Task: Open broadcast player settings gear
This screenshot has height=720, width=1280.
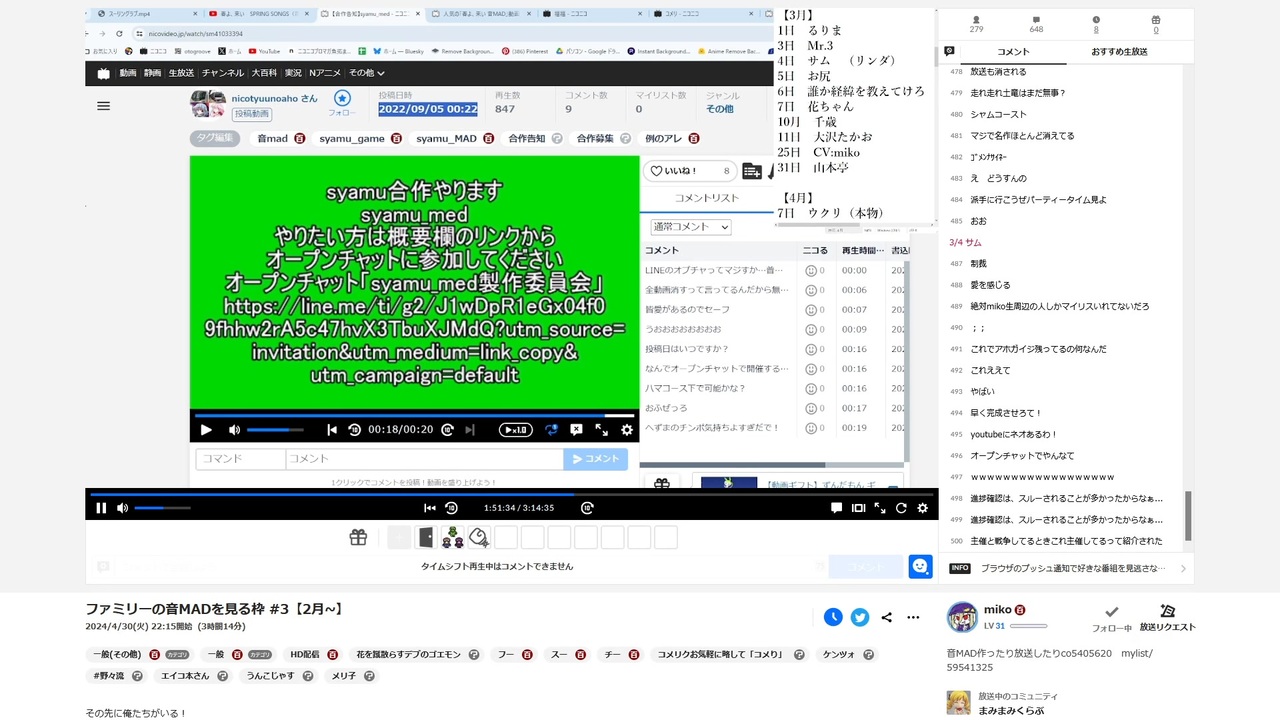Action: (922, 508)
